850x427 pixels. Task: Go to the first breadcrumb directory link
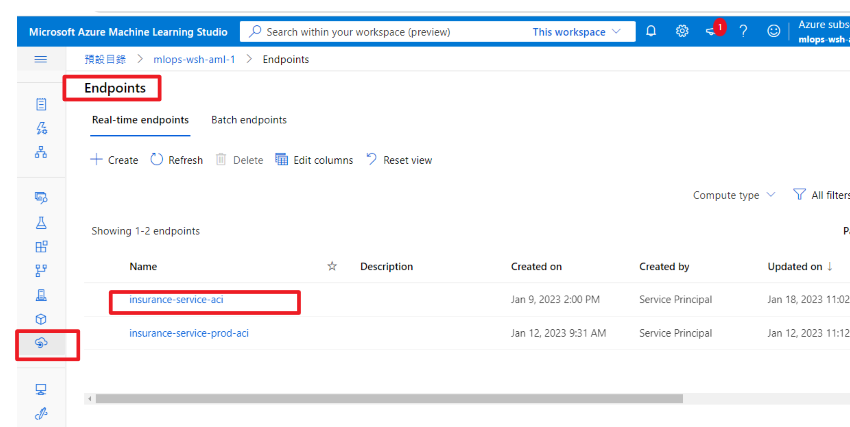click(105, 59)
